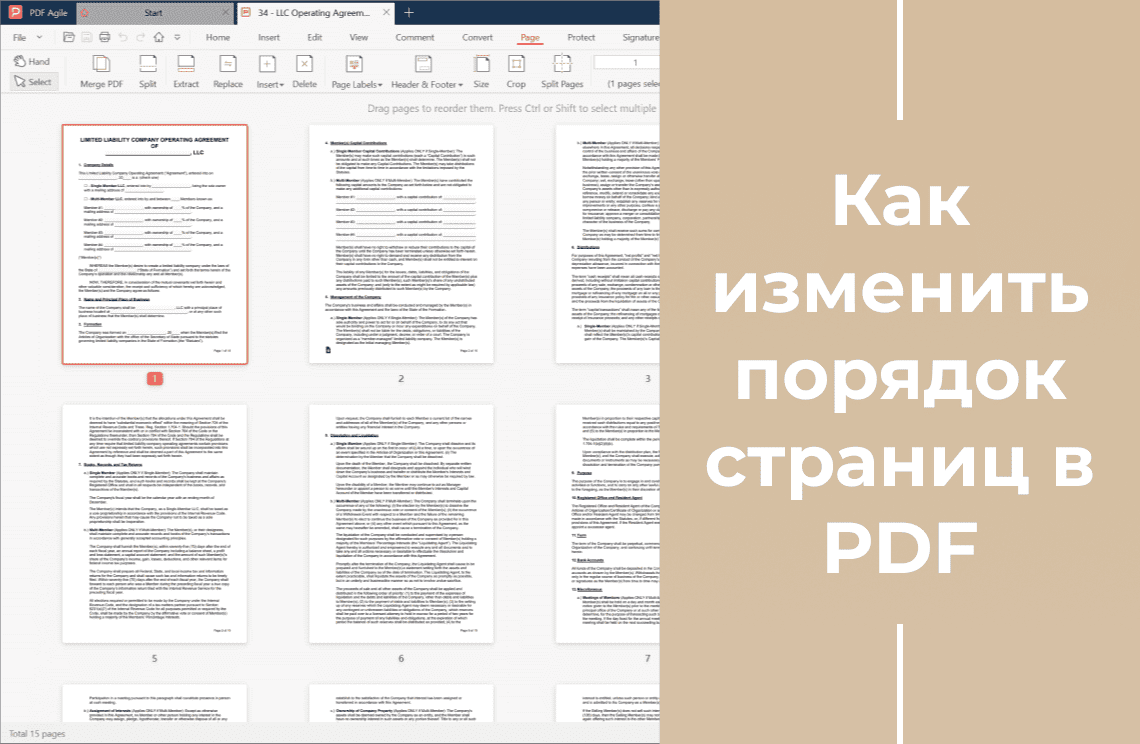This screenshot has height=744, width=1140.
Task: Click the Print icon in quick toolbar
Action: coord(104,37)
